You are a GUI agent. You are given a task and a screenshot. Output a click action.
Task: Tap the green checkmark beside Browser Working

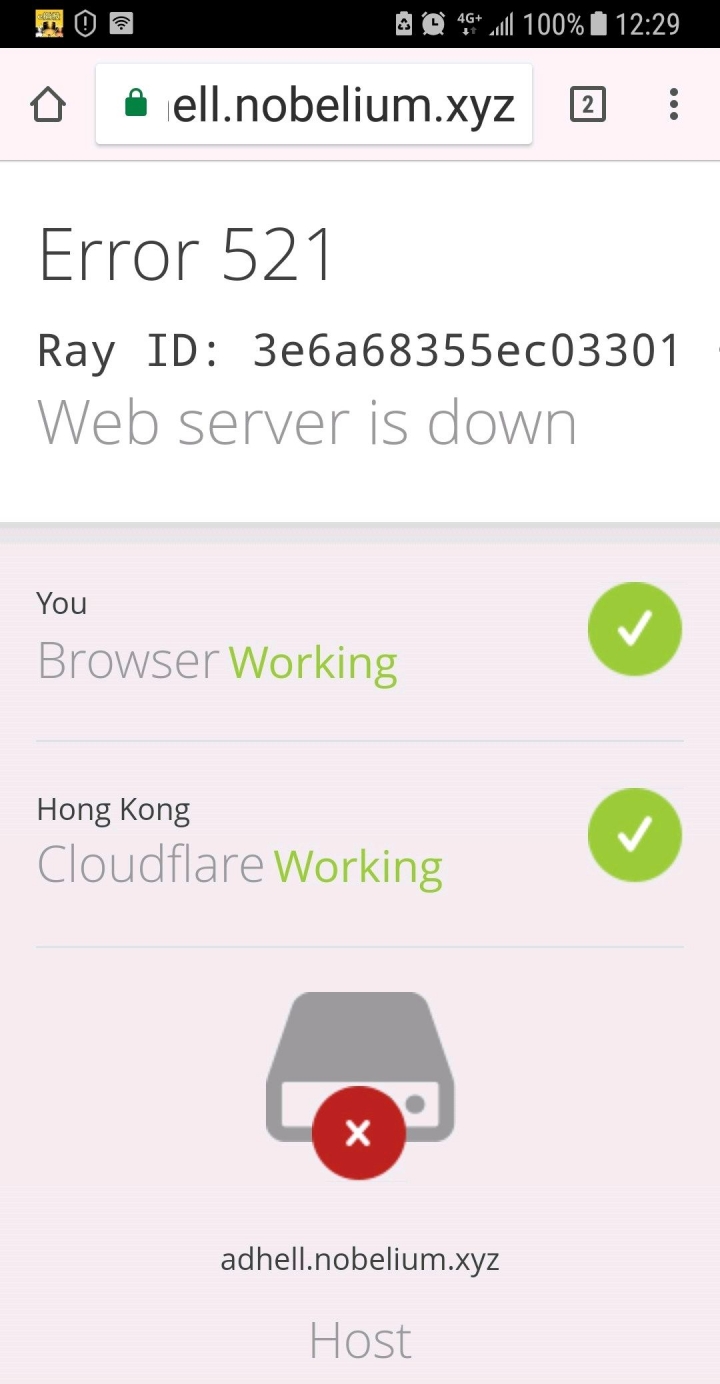[635, 629]
